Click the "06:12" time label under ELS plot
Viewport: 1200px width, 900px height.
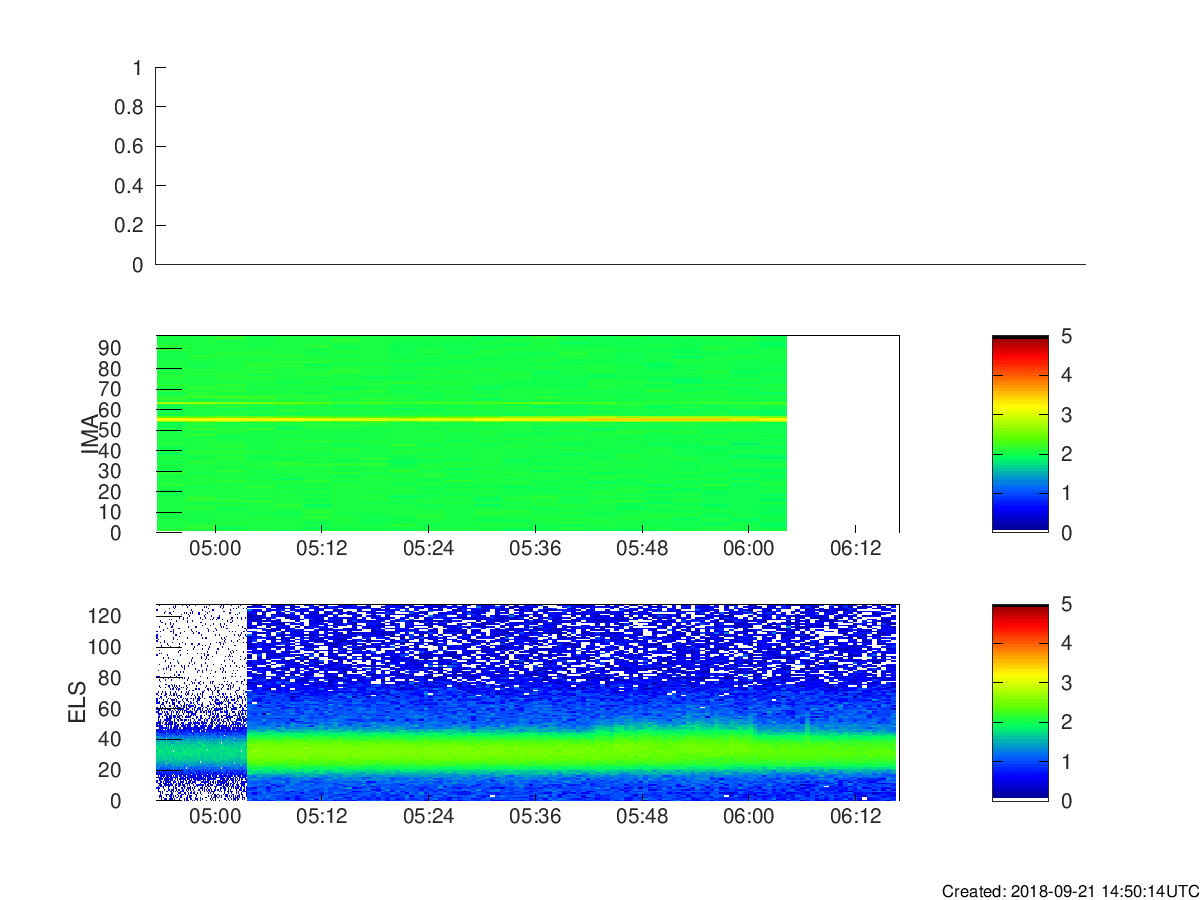click(x=856, y=817)
